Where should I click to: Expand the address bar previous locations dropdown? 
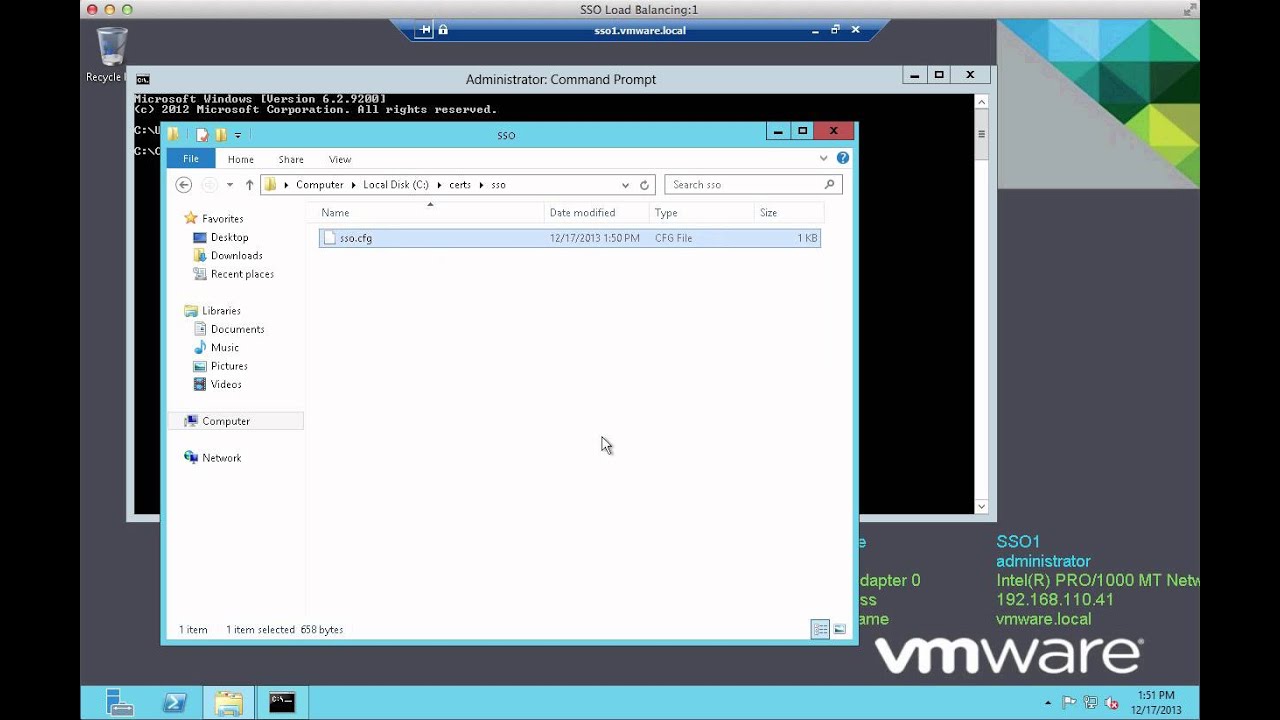(x=626, y=185)
